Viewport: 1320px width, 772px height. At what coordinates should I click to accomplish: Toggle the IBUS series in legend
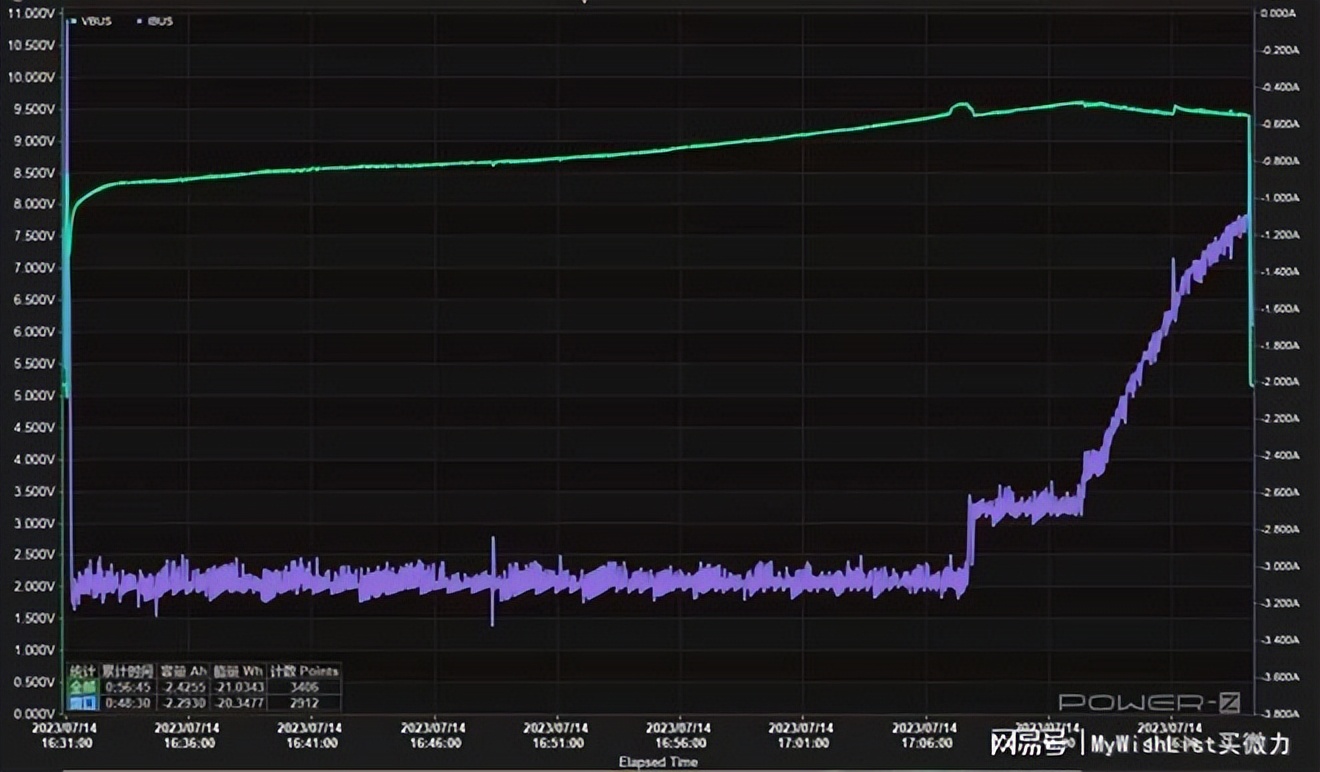coord(160,21)
